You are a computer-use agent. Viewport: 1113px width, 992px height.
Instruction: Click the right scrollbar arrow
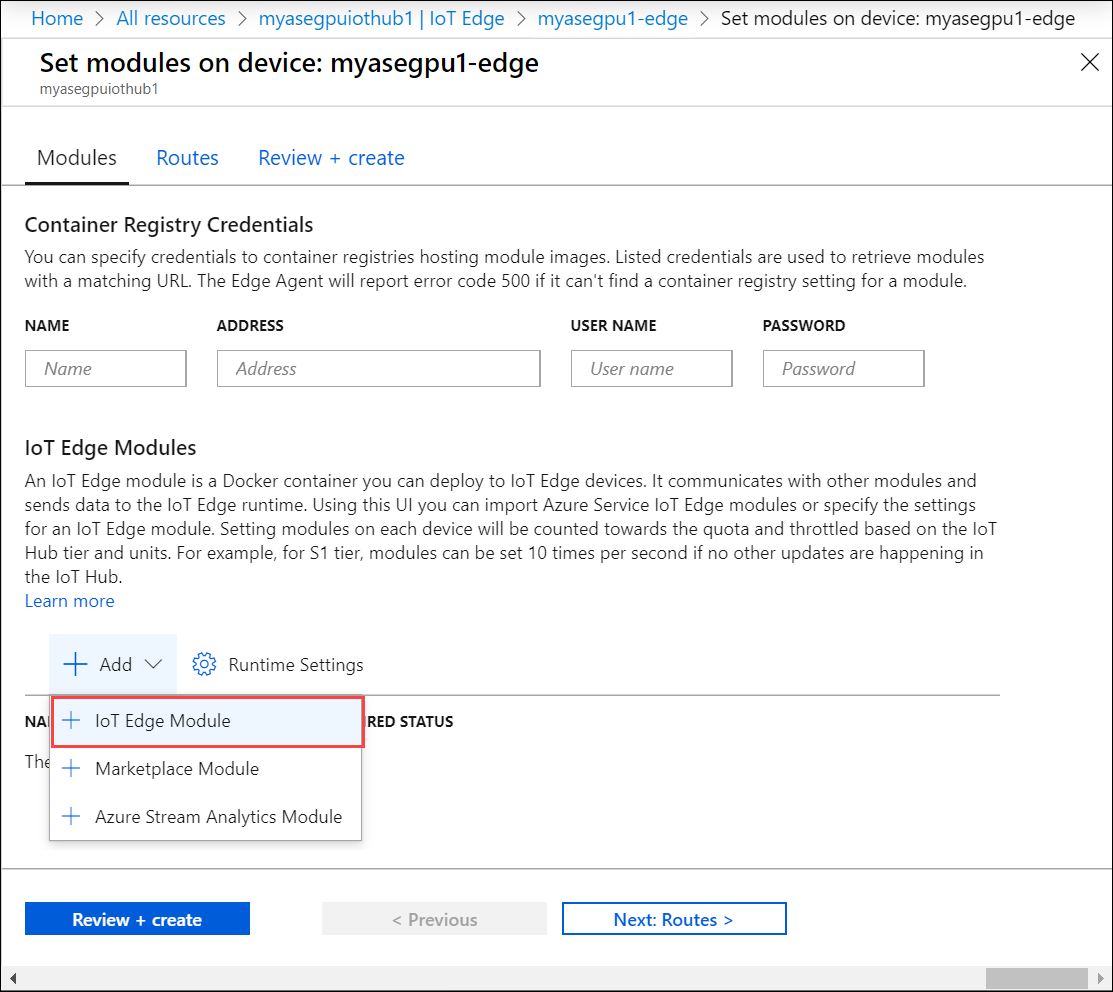pos(1101,978)
